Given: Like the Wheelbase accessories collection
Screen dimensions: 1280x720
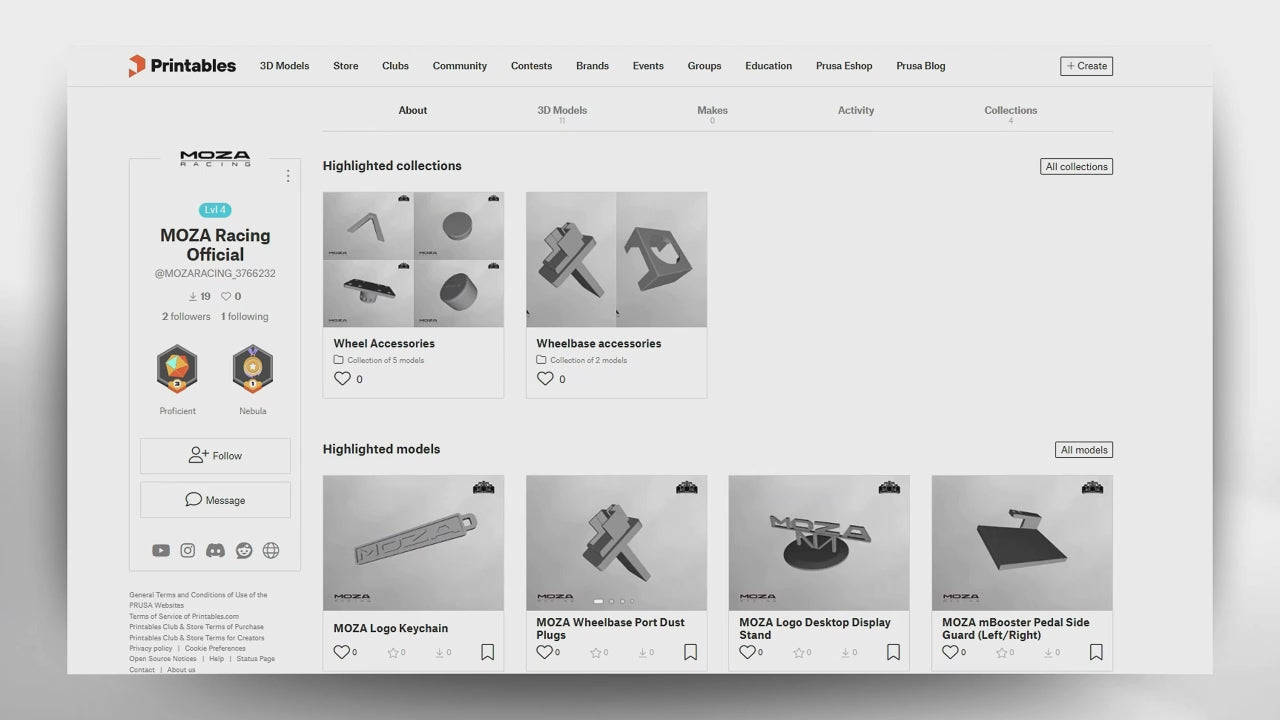Looking at the screenshot, I should pos(545,379).
